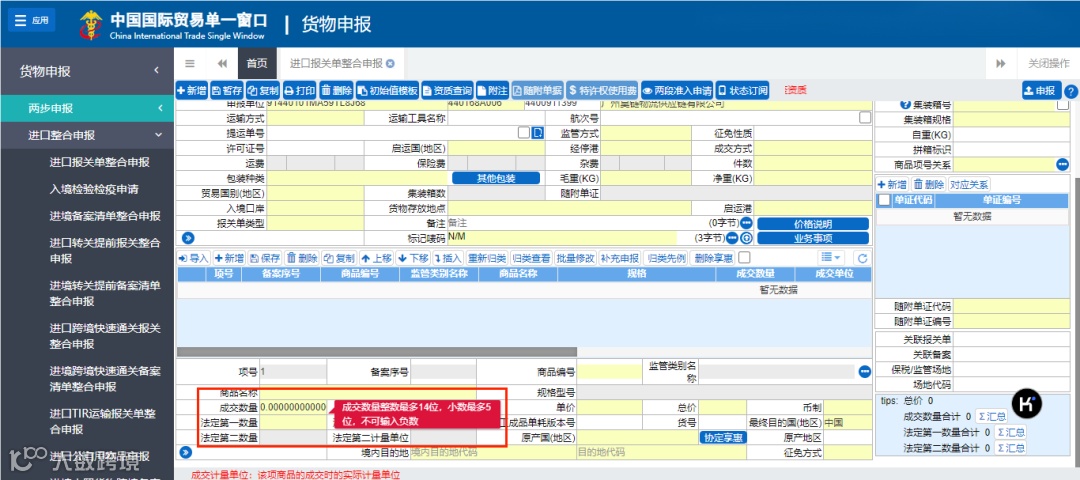Click the 打印 print button
Screen dimensions: 1080x480
[x=300, y=90]
